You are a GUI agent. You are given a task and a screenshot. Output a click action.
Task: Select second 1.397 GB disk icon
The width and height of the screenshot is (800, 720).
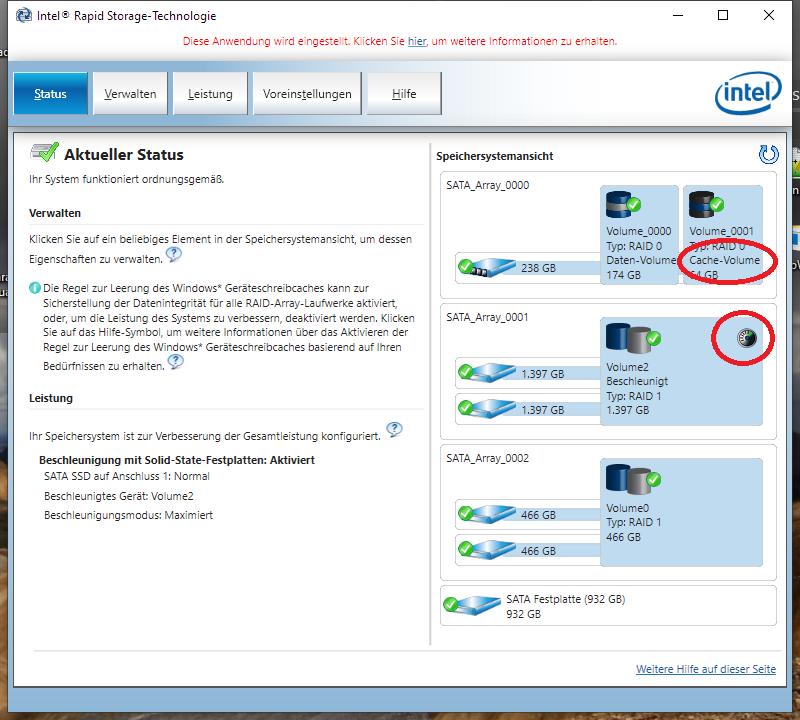tap(487, 408)
